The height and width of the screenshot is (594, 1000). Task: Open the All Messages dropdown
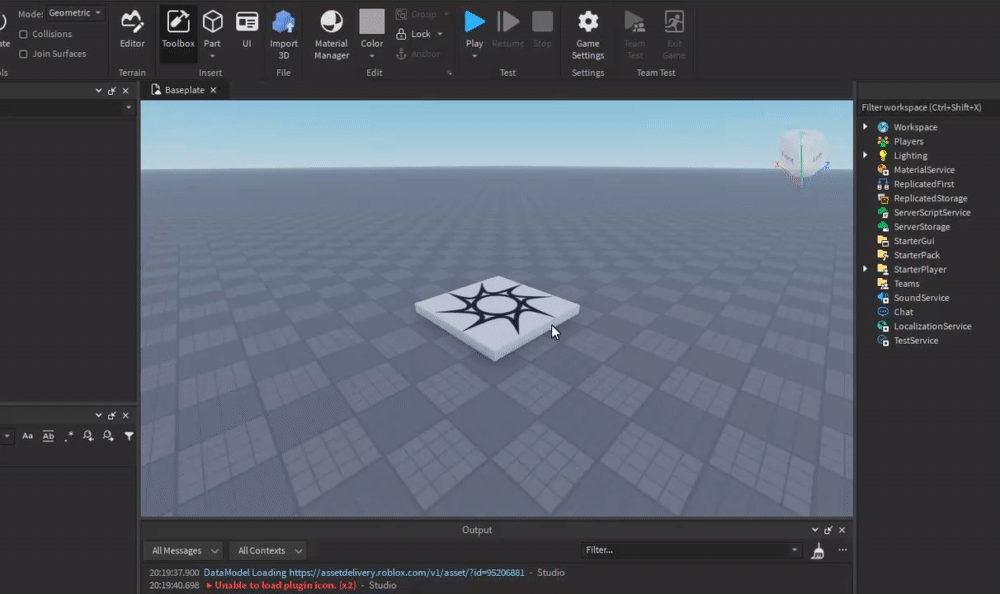(184, 551)
